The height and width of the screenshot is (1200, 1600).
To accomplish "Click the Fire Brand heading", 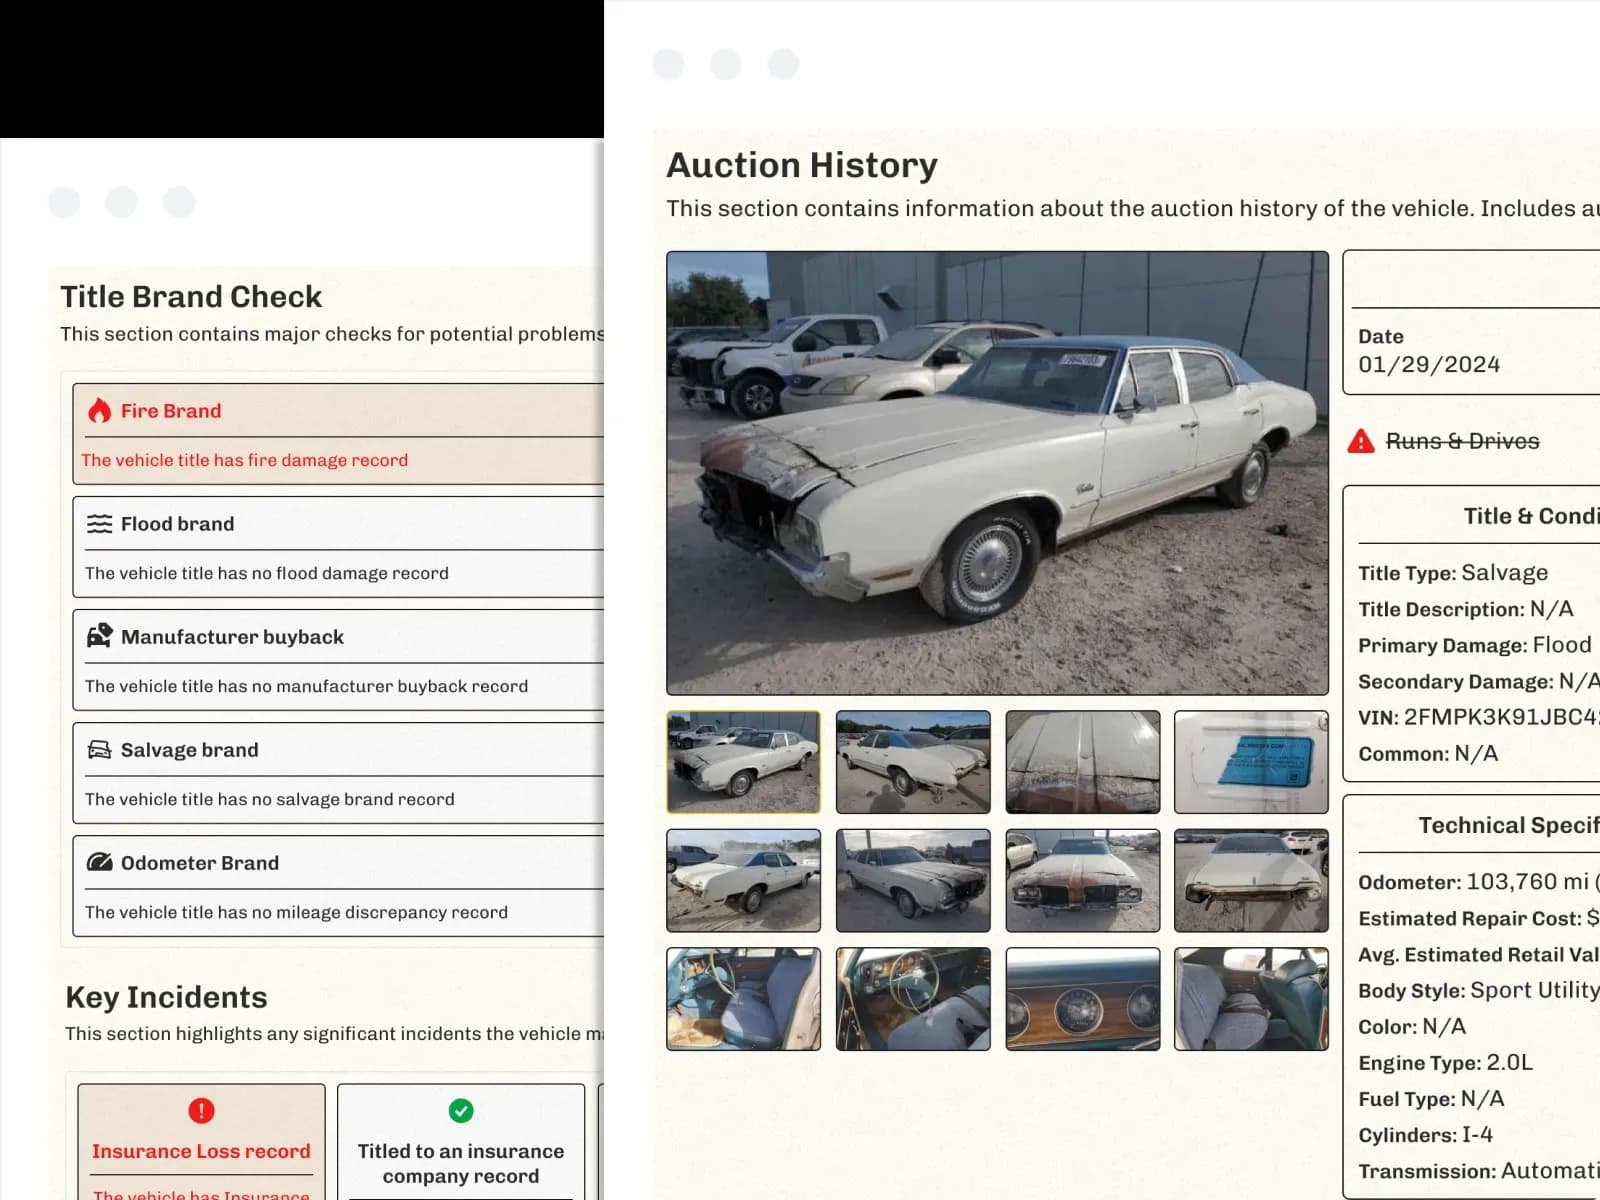I will click(x=171, y=411).
